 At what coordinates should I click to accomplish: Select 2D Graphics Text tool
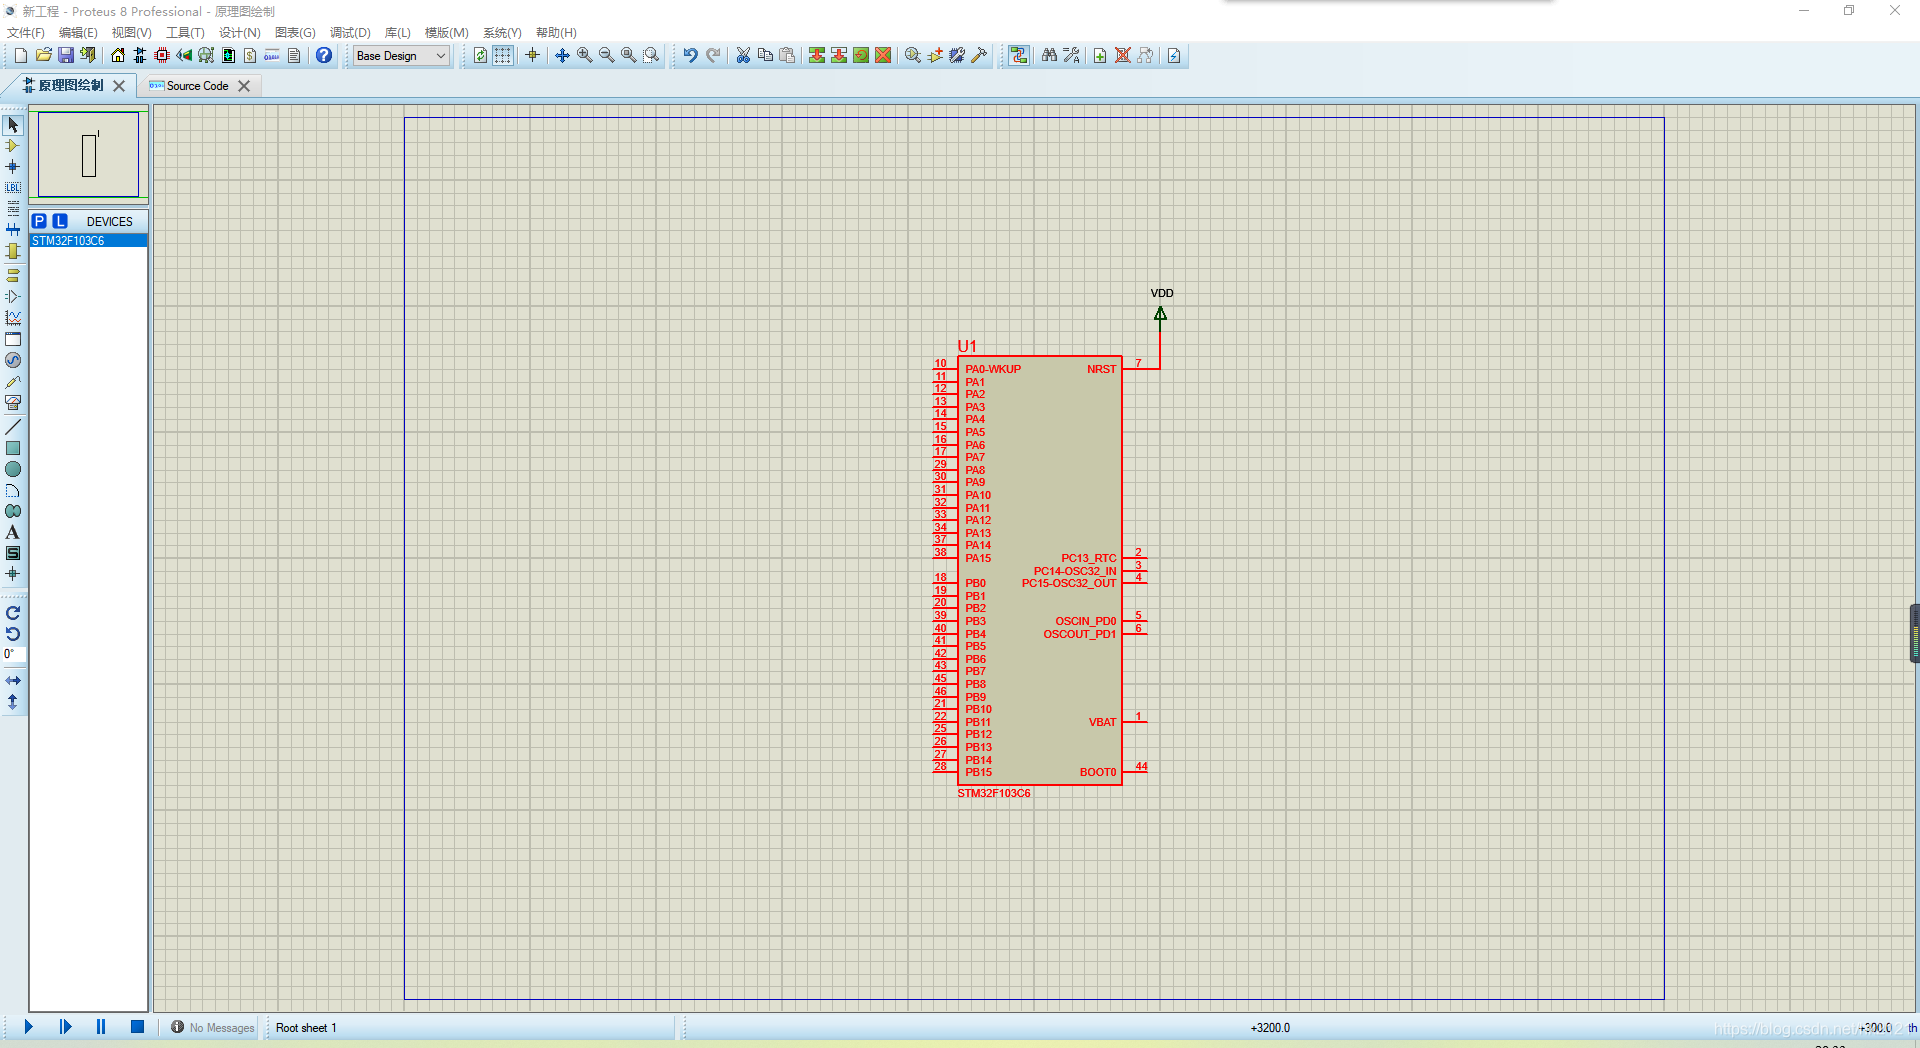[x=13, y=532]
